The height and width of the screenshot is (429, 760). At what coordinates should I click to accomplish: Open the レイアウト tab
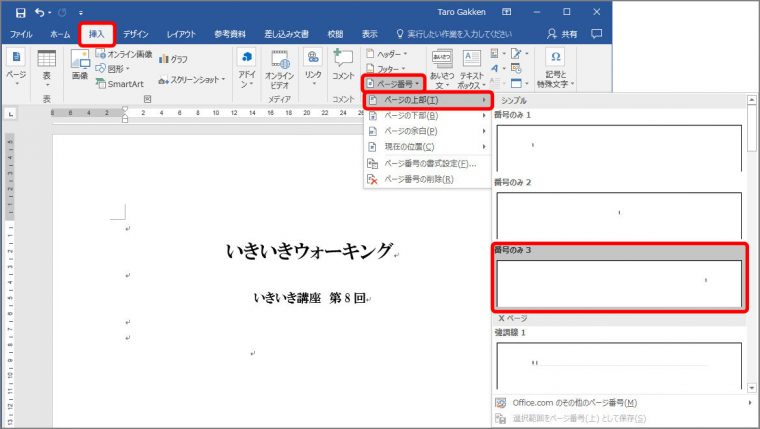click(181, 34)
